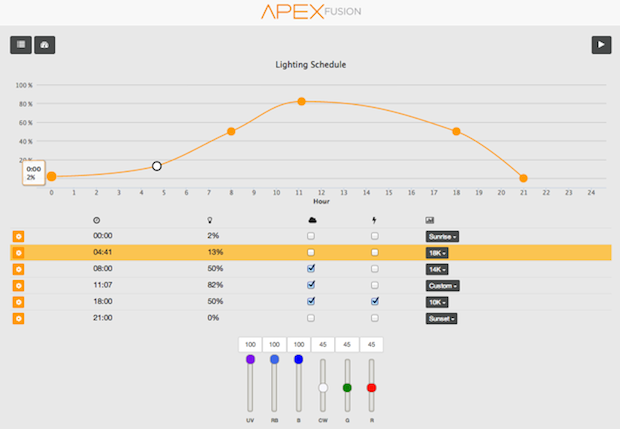
Task: Click the UV purple slider handle
Action: [x=250, y=359]
